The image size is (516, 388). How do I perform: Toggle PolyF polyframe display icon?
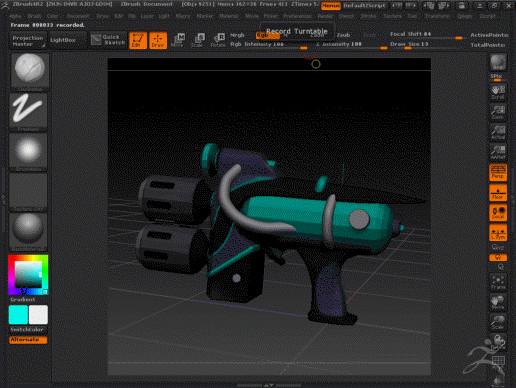point(498,361)
